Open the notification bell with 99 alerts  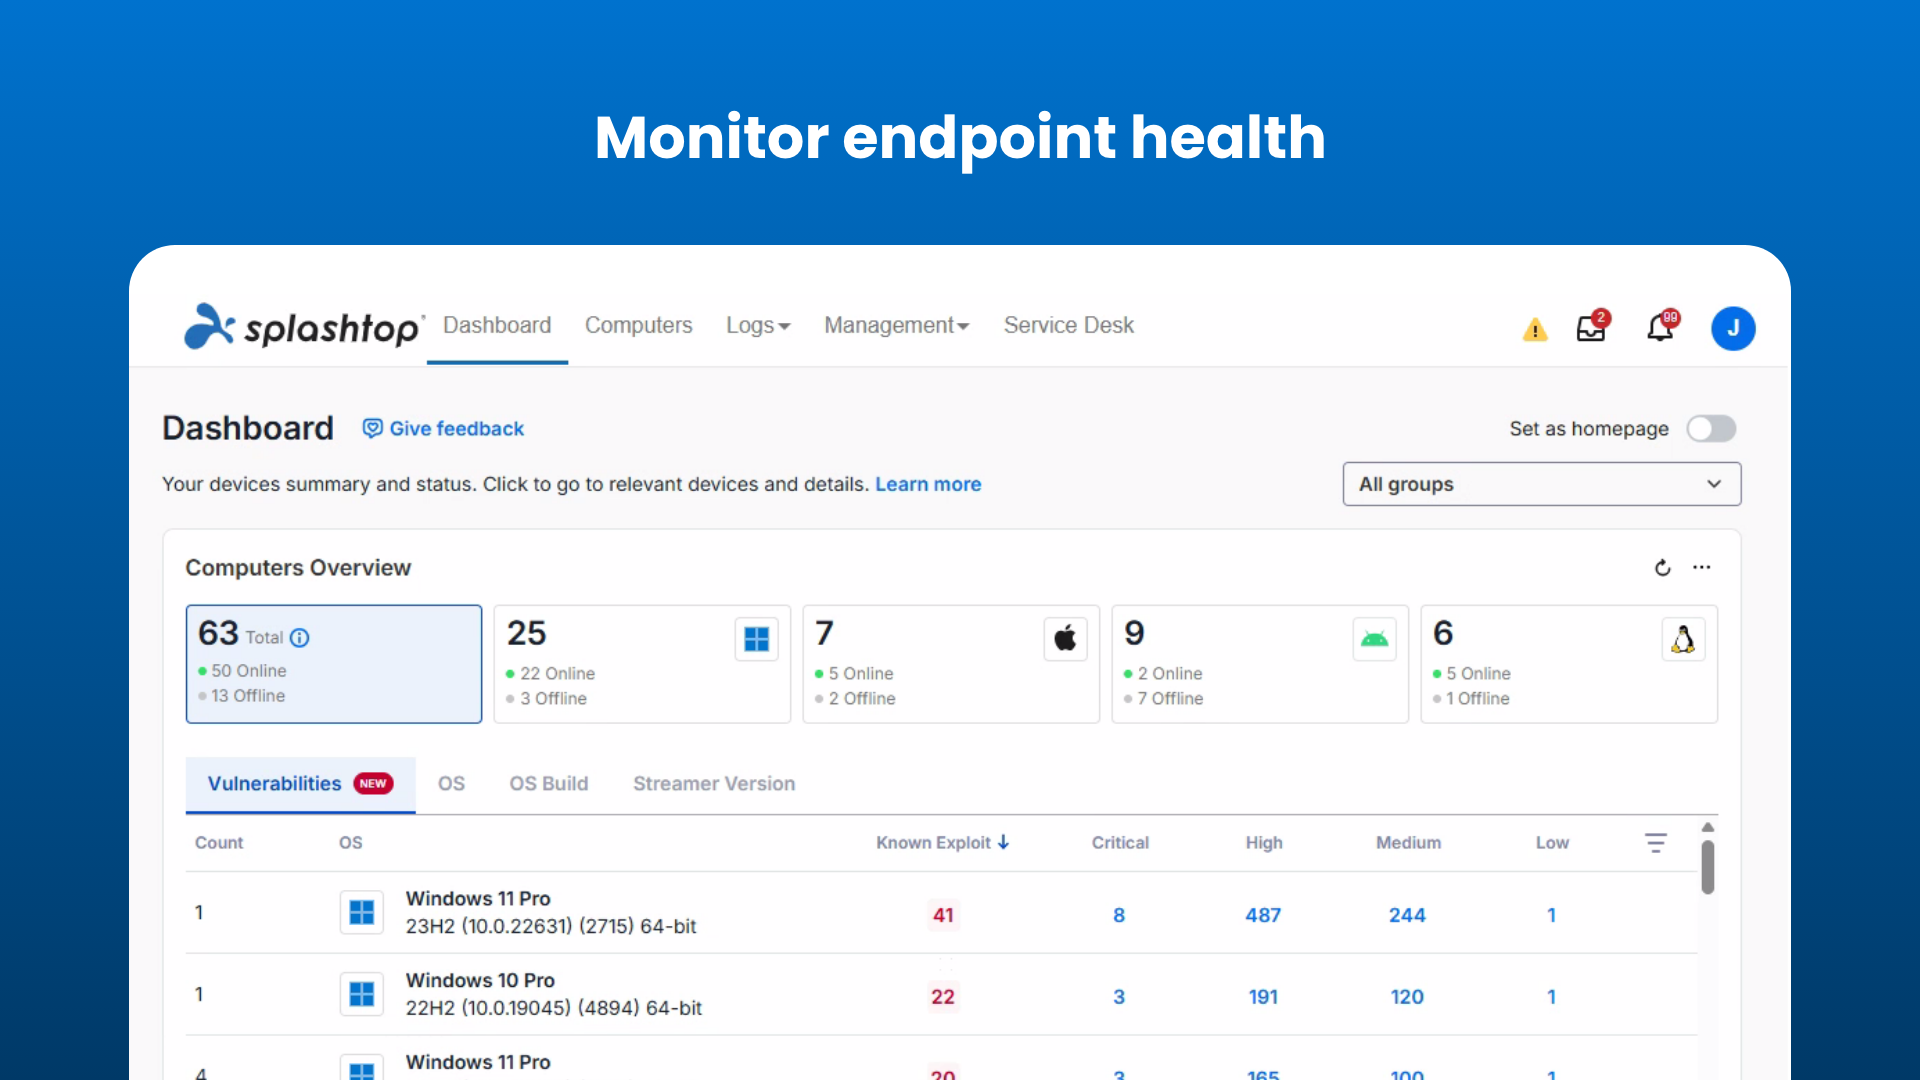[1660, 328]
